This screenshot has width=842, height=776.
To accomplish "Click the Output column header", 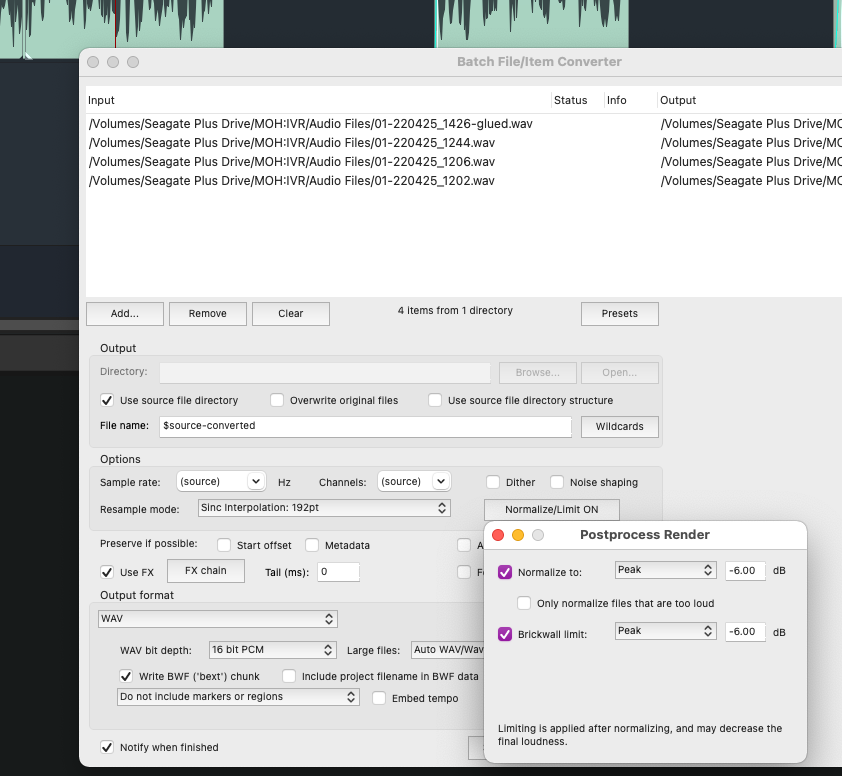I will tap(750, 100).
